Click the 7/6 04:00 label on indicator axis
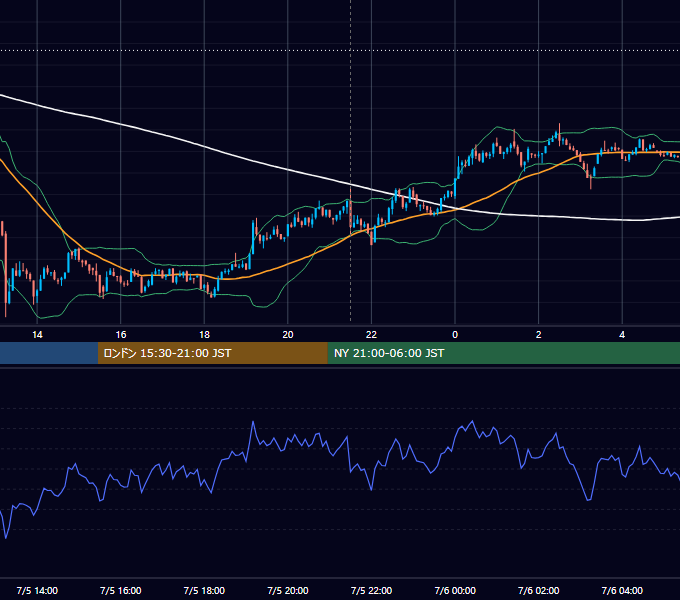 coord(622,590)
